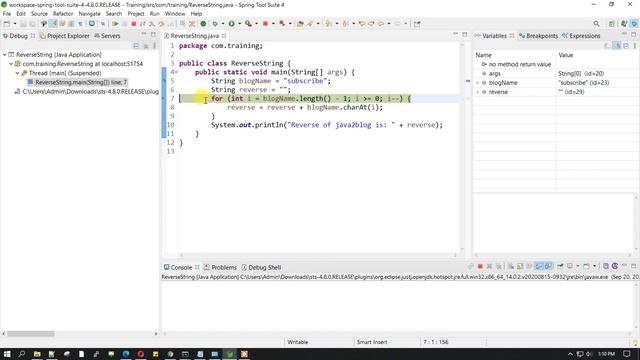This screenshot has width=640, height=360.
Task: Toggle Show Type Names in Variables view
Action: [607, 46]
